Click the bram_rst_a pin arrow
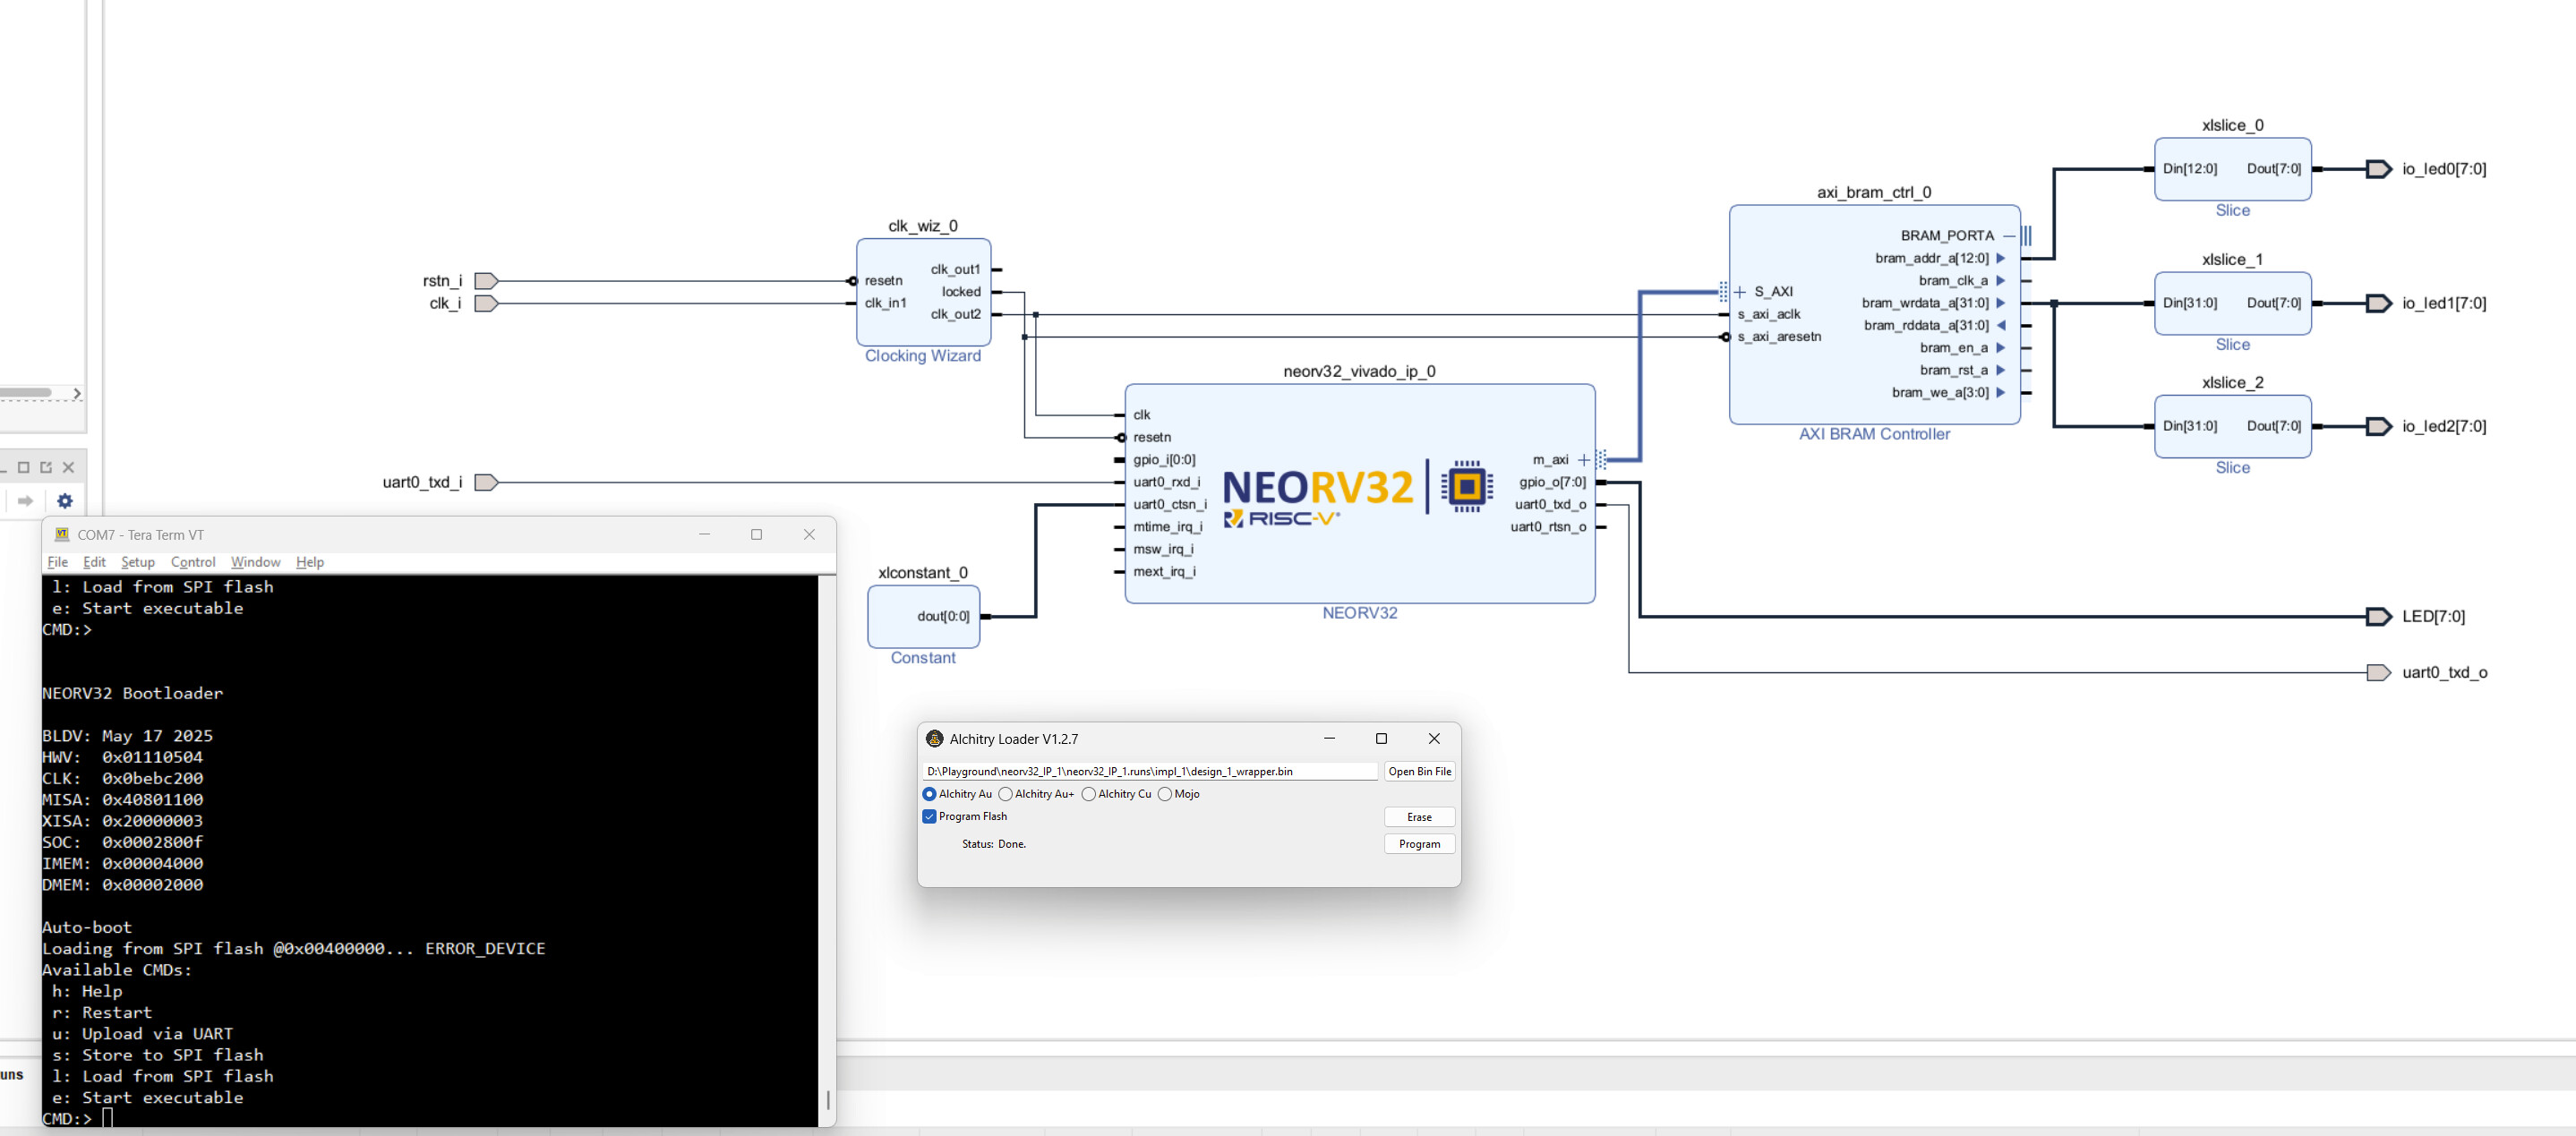The width and height of the screenshot is (2576, 1136). (2001, 370)
